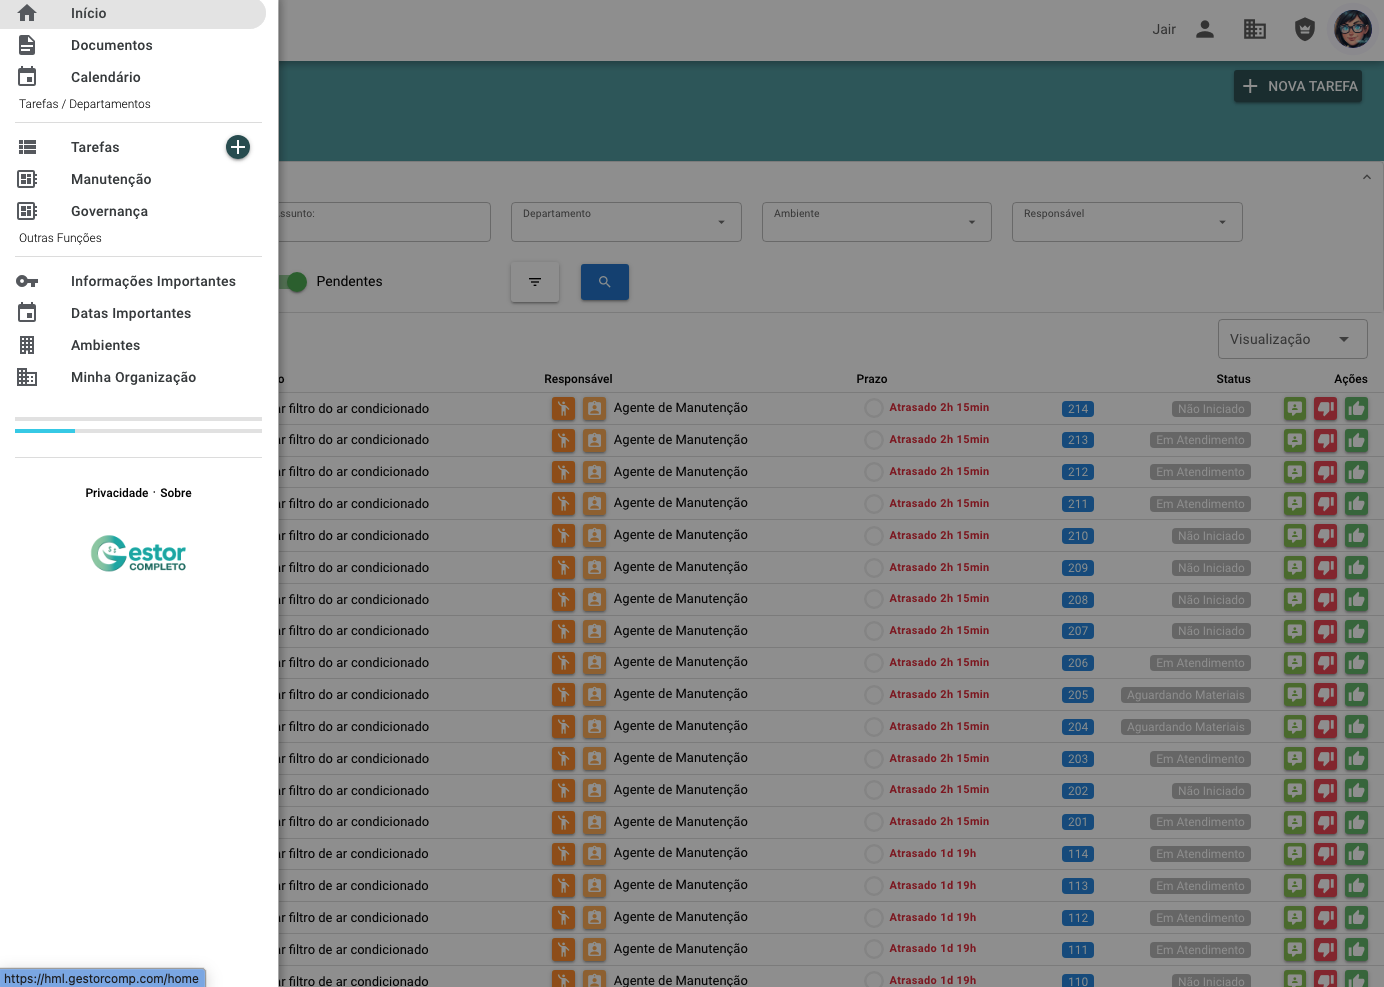Click the add task plus icon beside Tarefas
The height and width of the screenshot is (987, 1384).
pyautogui.click(x=238, y=147)
